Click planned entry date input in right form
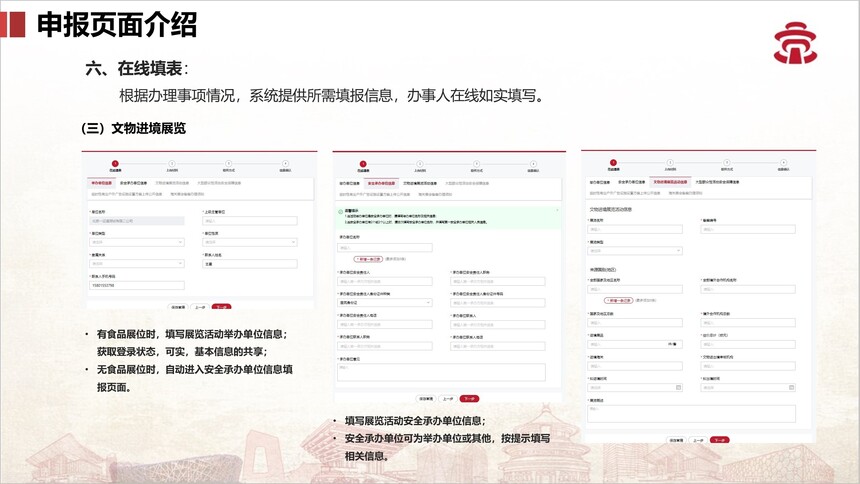Screen dimensions: 860x484 click(635, 387)
